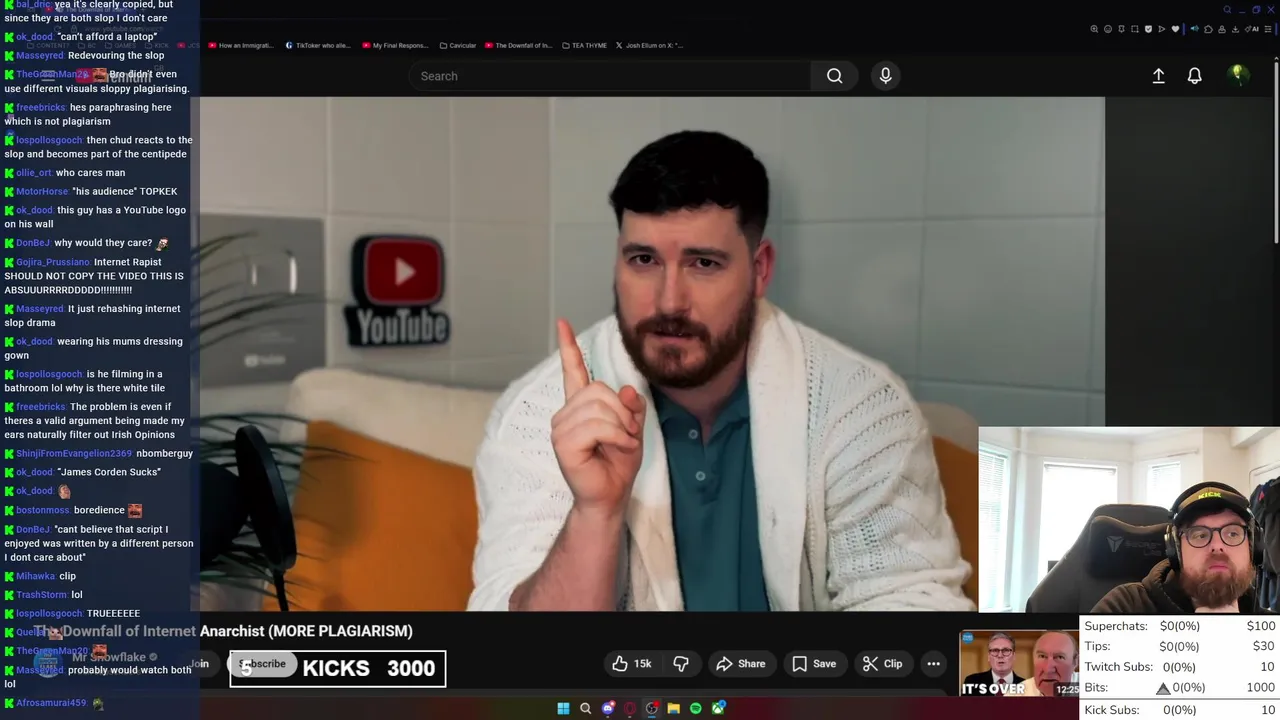Click chat username 'bostonmoss'
This screenshot has width=1280, height=720.
43,510
